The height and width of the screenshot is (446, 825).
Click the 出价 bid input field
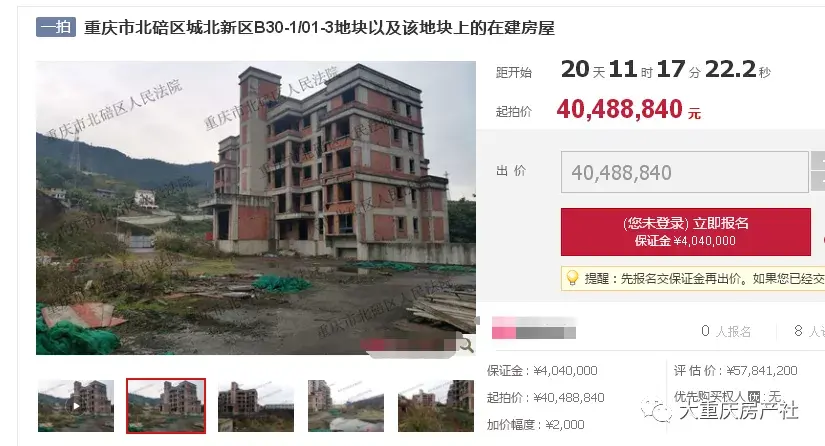tap(685, 172)
